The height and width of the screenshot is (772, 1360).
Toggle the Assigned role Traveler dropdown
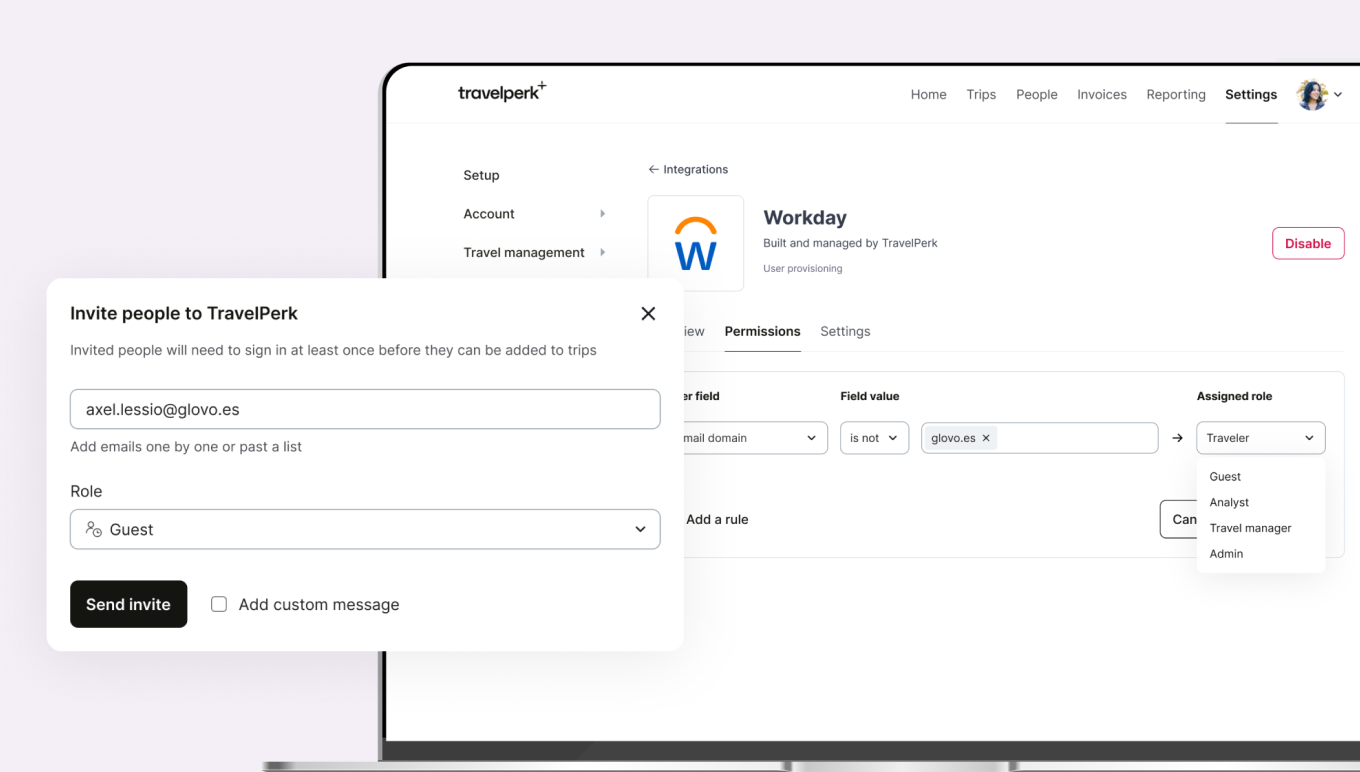pyautogui.click(x=1261, y=438)
